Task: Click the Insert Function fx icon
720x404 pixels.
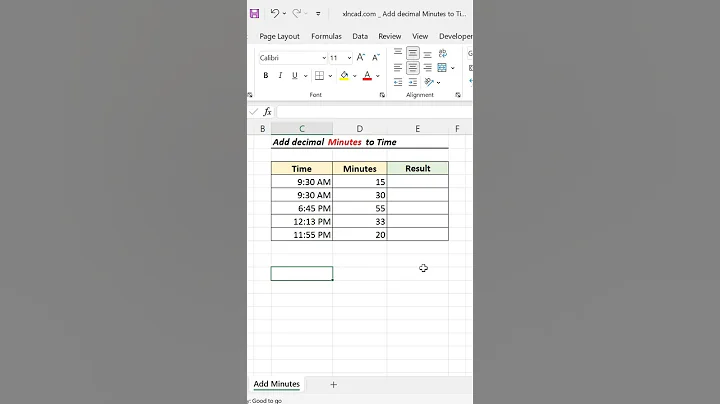Action: [x=267, y=112]
